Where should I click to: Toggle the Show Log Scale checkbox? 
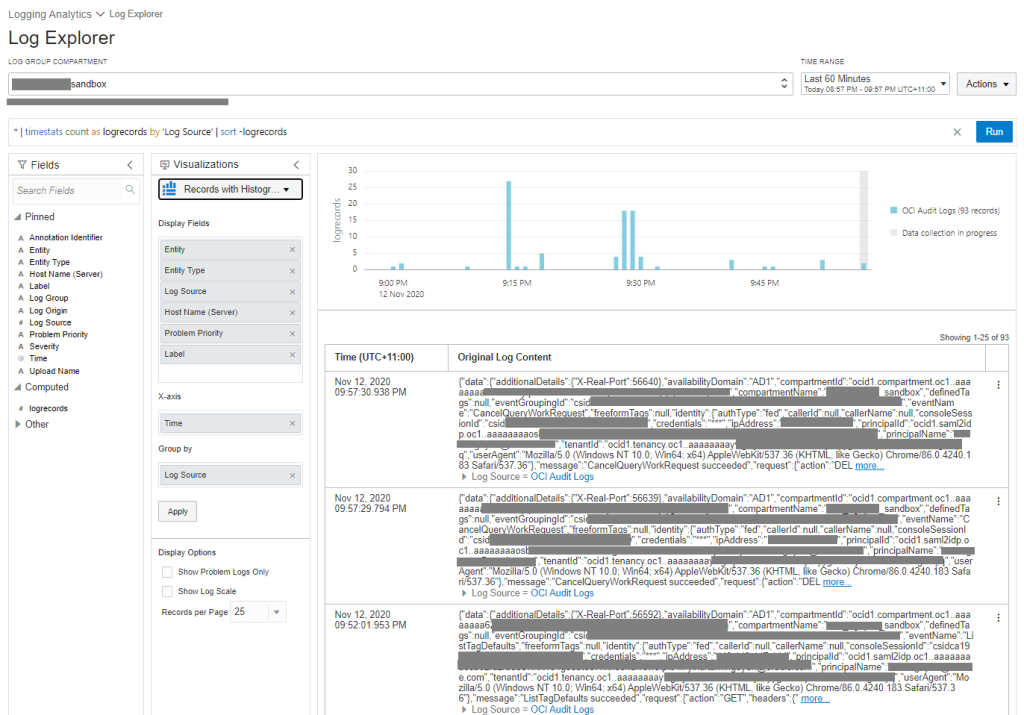[x=167, y=592]
